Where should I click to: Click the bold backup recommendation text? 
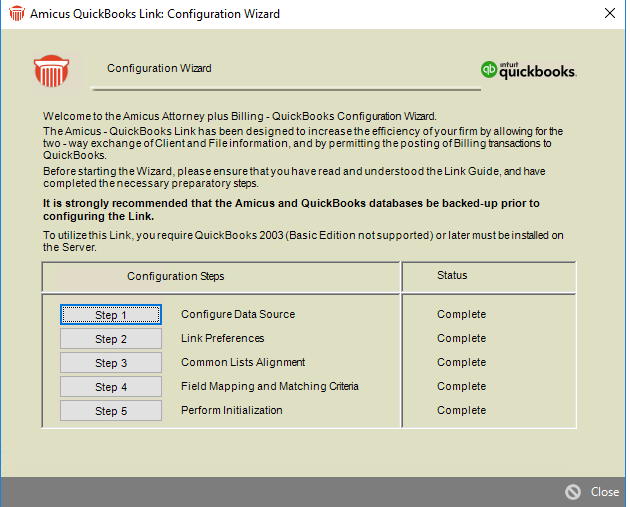pyautogui.click(x=291, y=210)
